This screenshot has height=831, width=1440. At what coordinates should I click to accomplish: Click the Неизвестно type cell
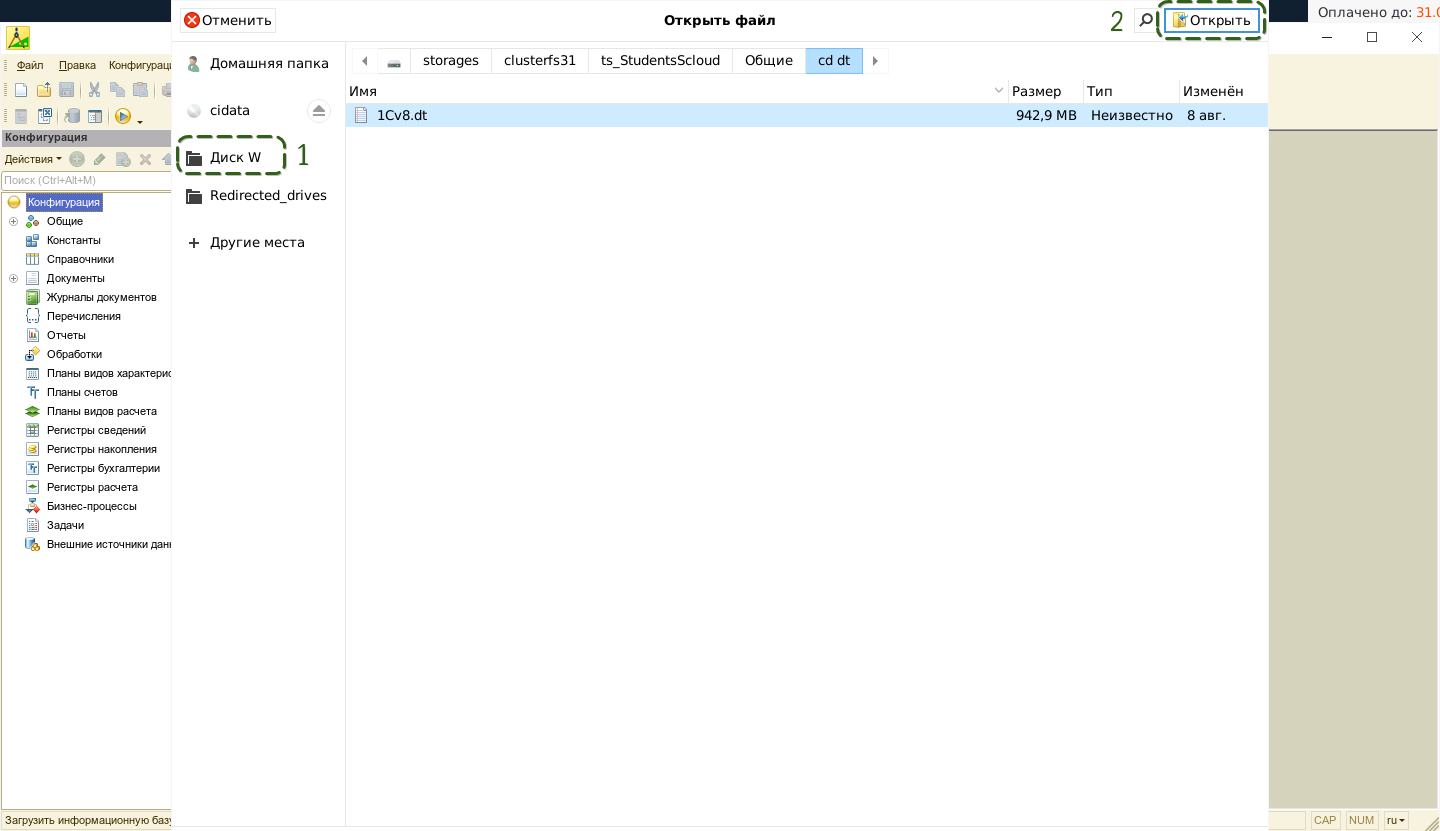click(1131, 115)
